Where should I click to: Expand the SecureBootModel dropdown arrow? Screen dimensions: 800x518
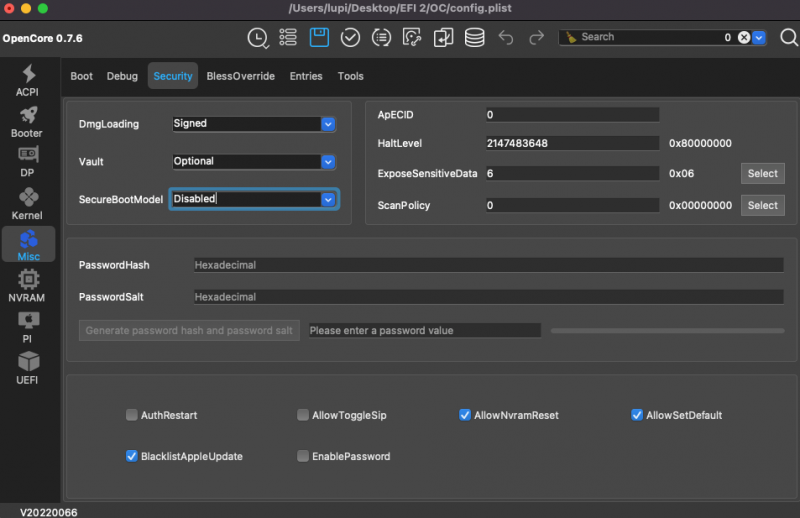pyautogui.click(x=327, y=199)
